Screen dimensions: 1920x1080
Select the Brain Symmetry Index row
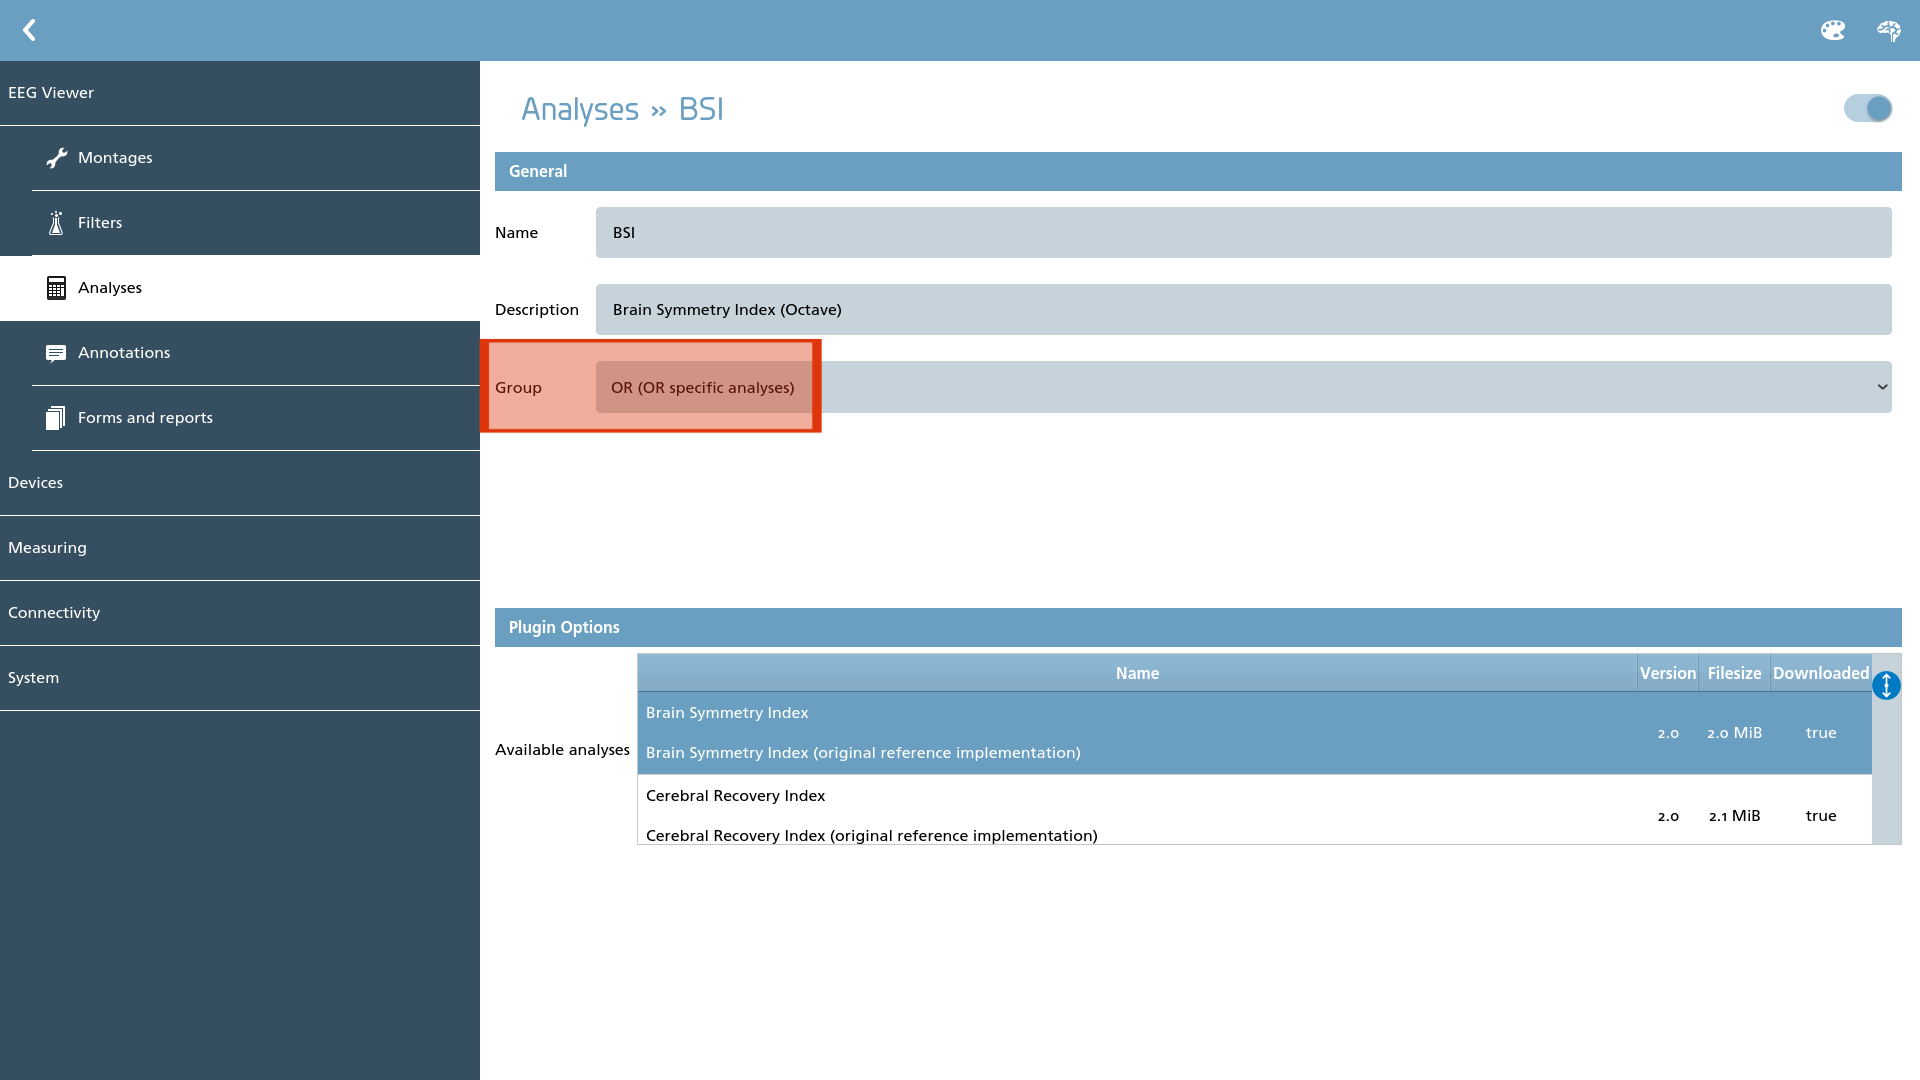(1254, 733)
